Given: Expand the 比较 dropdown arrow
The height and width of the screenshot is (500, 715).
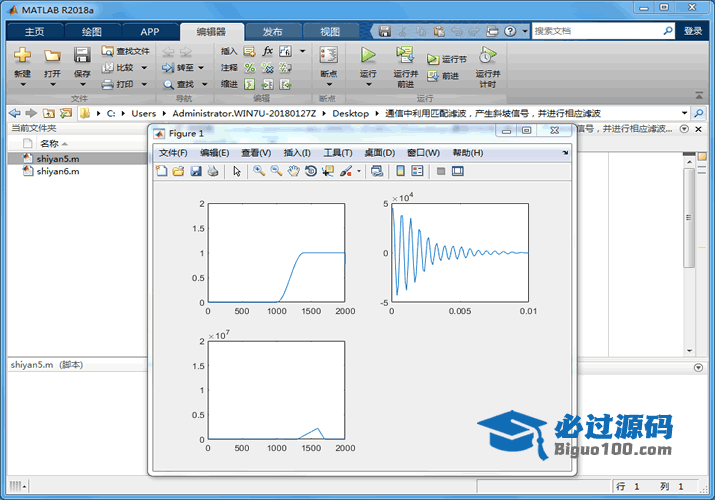Looking at the screenshot, I should tap(144, 68).
